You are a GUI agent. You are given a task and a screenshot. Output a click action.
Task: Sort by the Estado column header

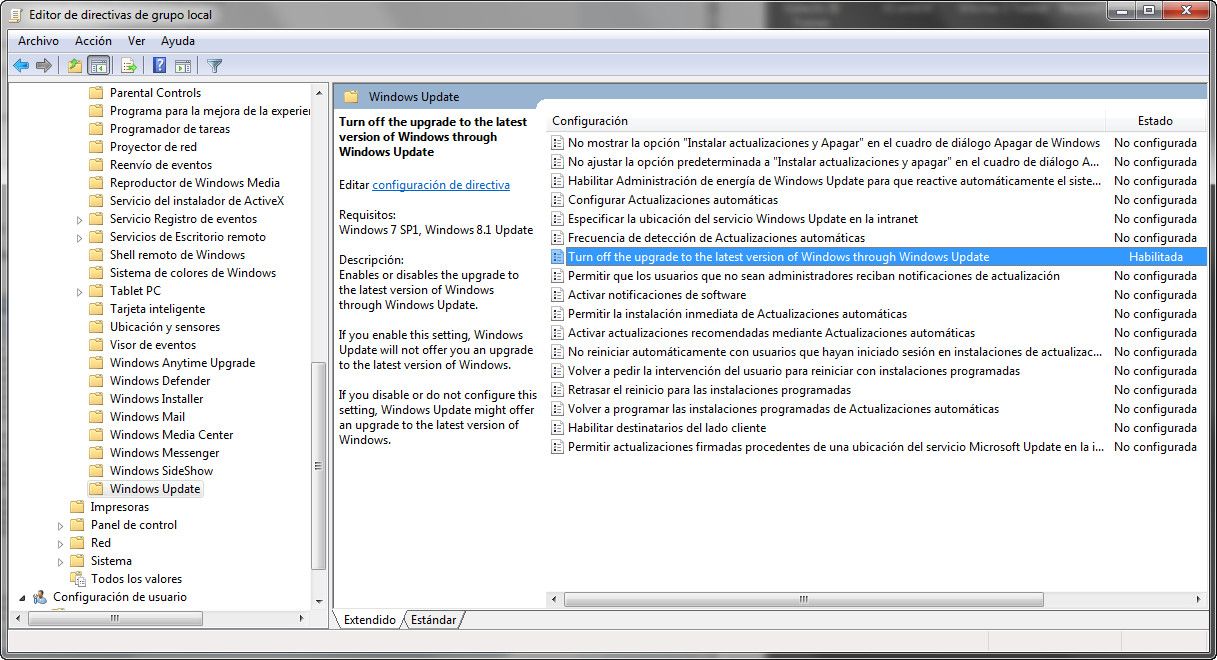pos(1155,121)
